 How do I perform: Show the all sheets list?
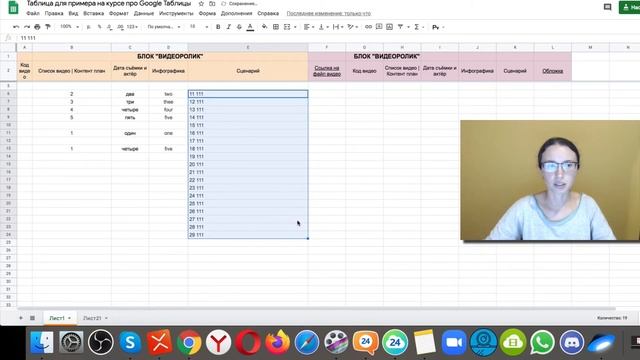[32, 318]
